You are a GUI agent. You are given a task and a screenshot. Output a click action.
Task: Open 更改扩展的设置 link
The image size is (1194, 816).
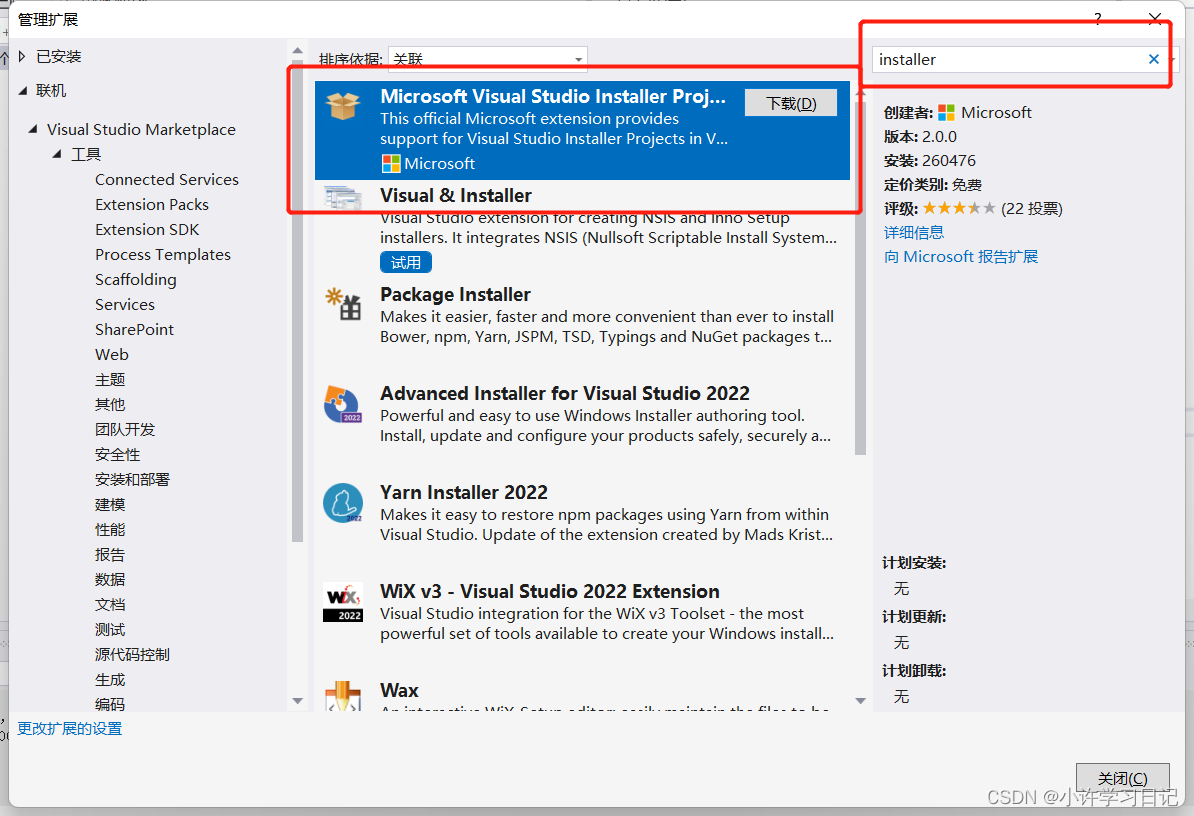[70, 728]
